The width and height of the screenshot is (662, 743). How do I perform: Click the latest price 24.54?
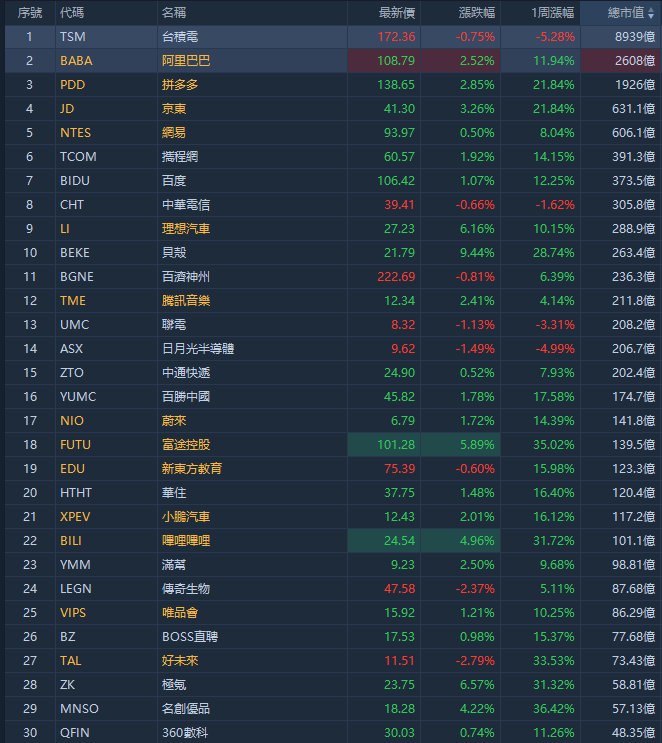coord(399,541)
